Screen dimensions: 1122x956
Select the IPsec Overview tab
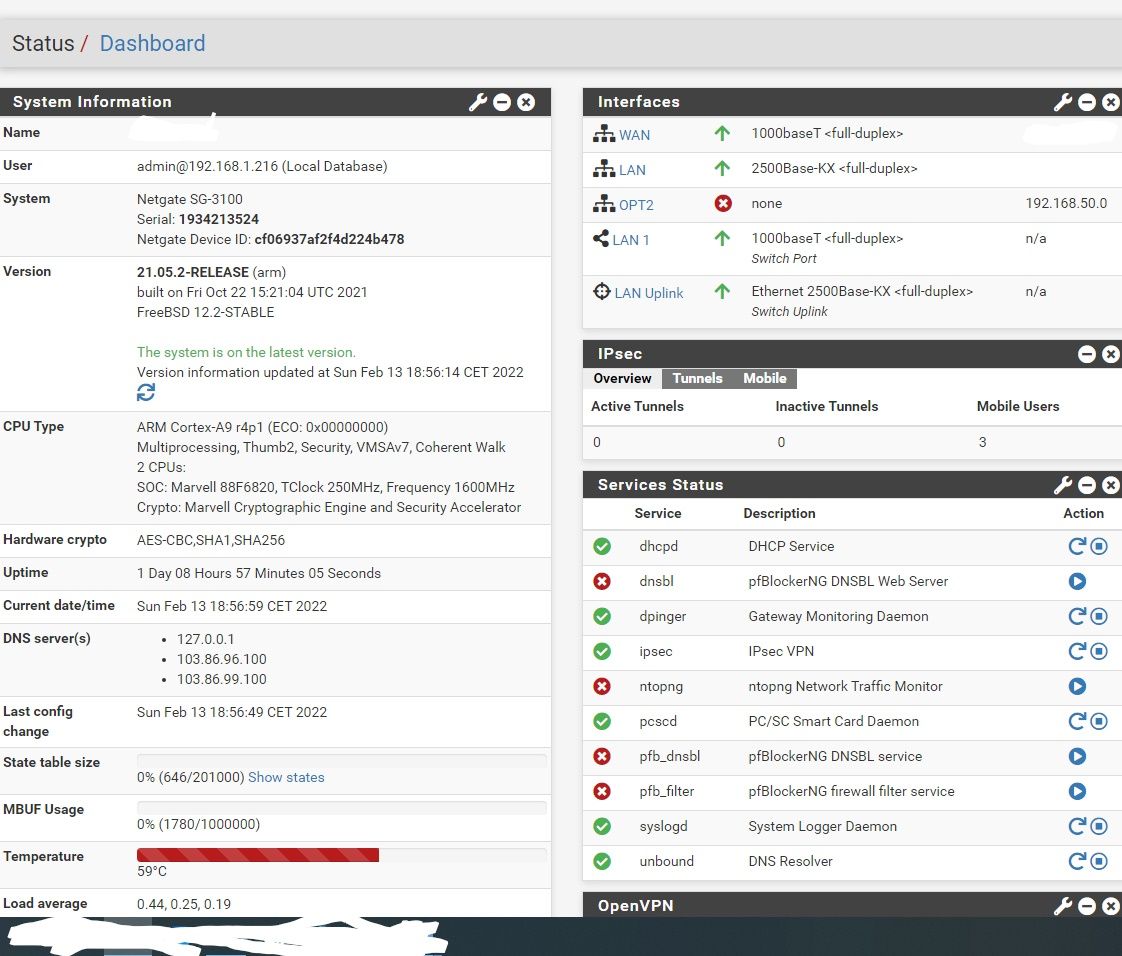point(622,379)
